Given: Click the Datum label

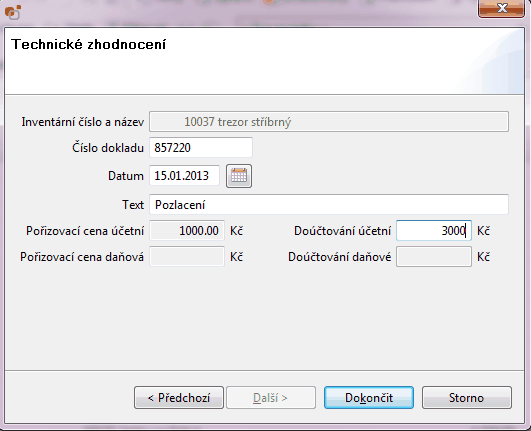Looking at the screenshot, I should point(126,176).
